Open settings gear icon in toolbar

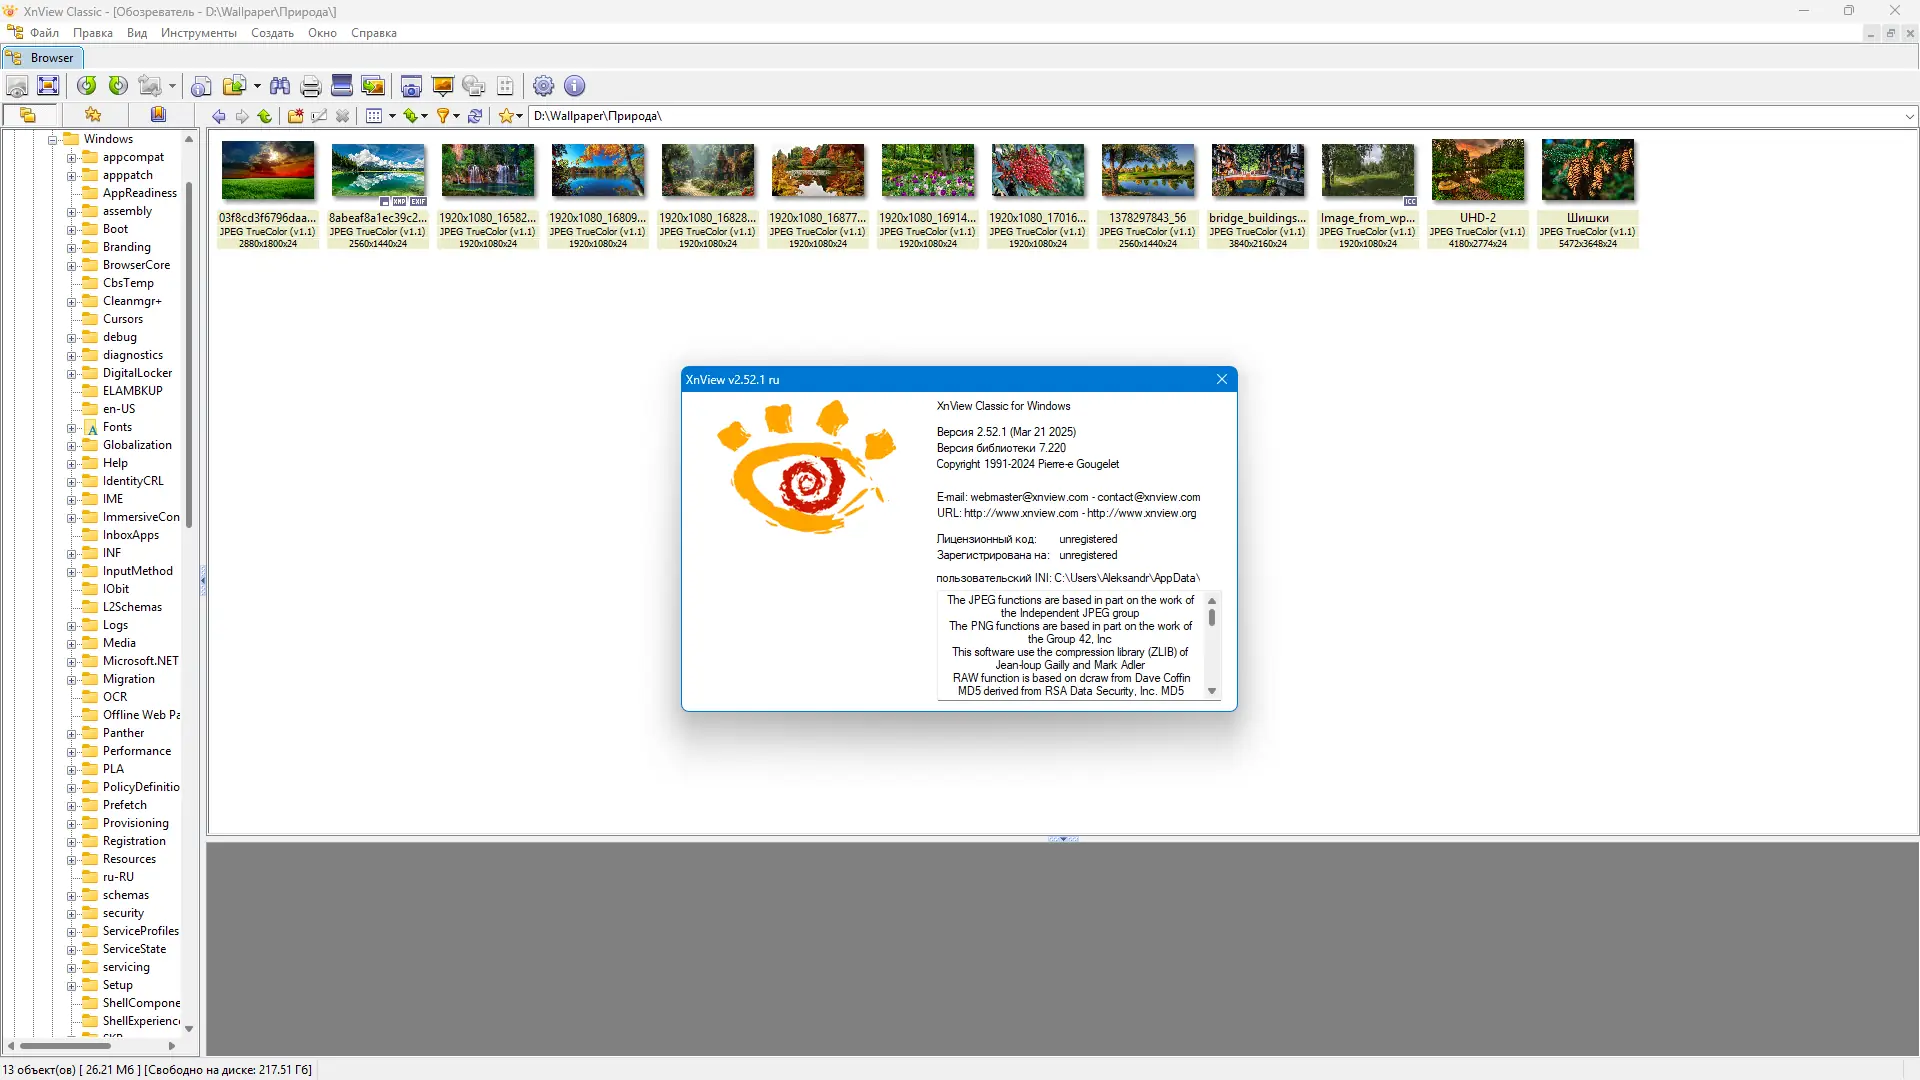[543, 86]
